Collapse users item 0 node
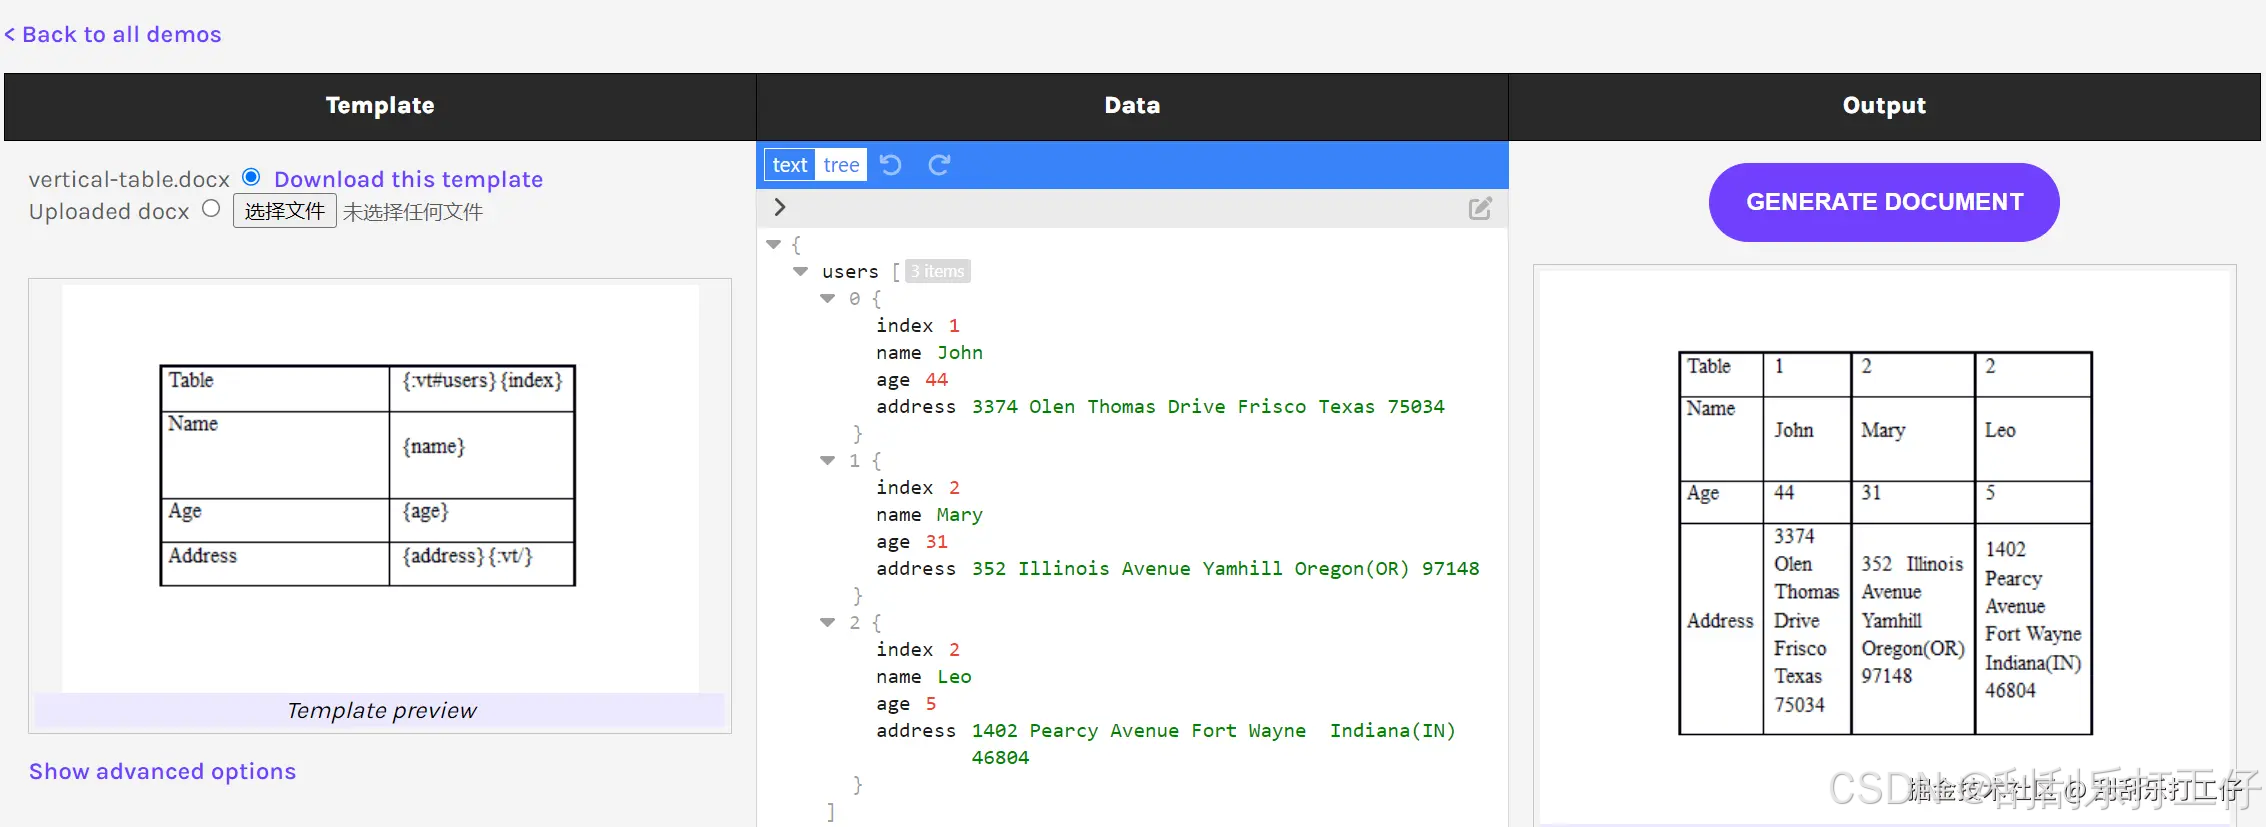The height and width of the screenshot is (827, 2266). [x=827, y=298]
